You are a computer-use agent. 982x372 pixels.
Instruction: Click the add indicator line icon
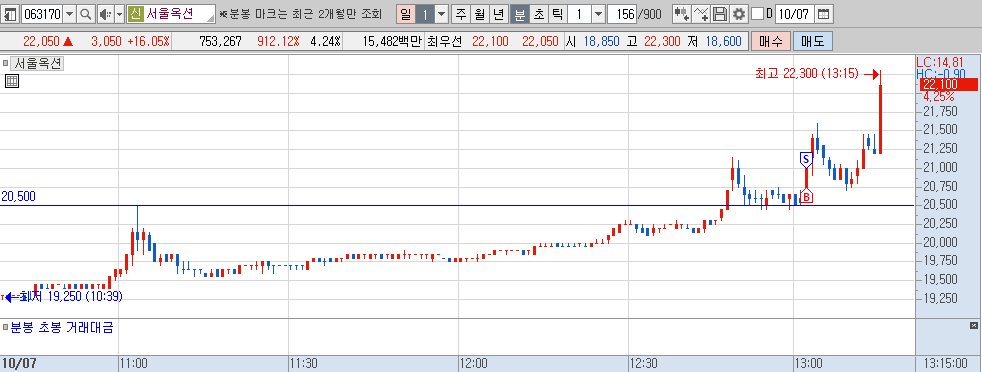coord(701,14)
